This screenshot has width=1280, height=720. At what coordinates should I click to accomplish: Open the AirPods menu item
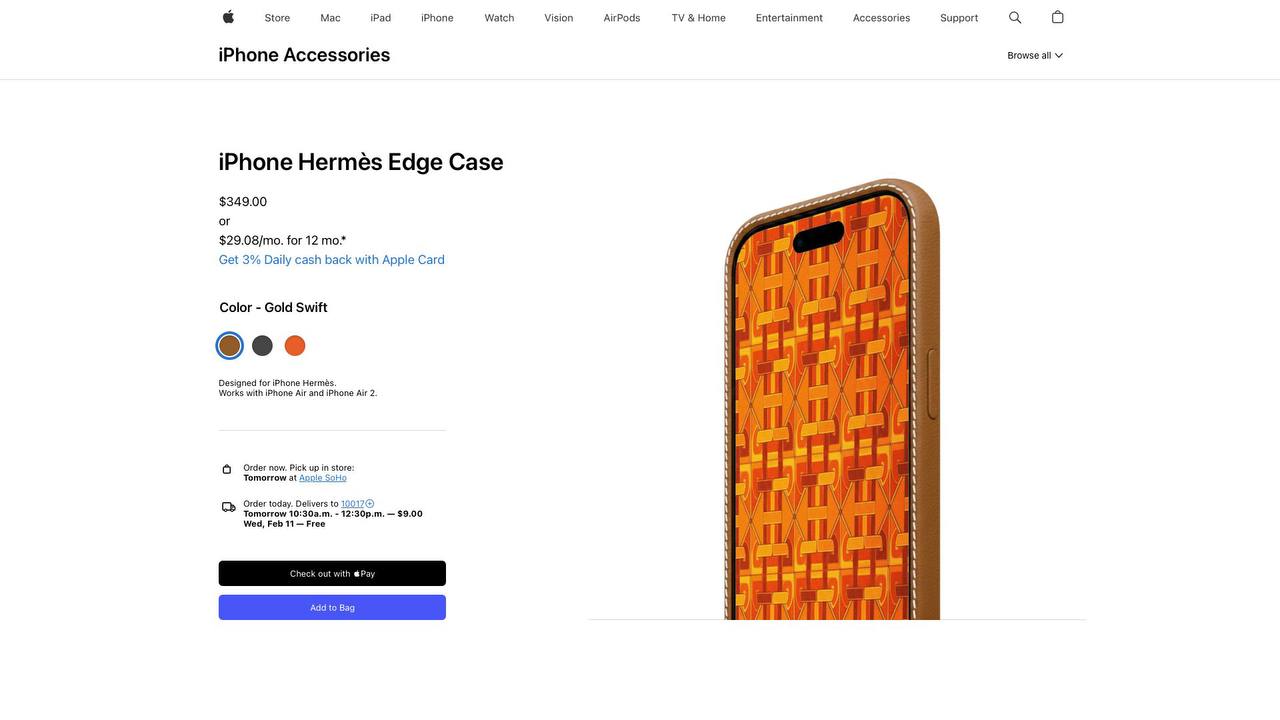click(x=622, y=18)
